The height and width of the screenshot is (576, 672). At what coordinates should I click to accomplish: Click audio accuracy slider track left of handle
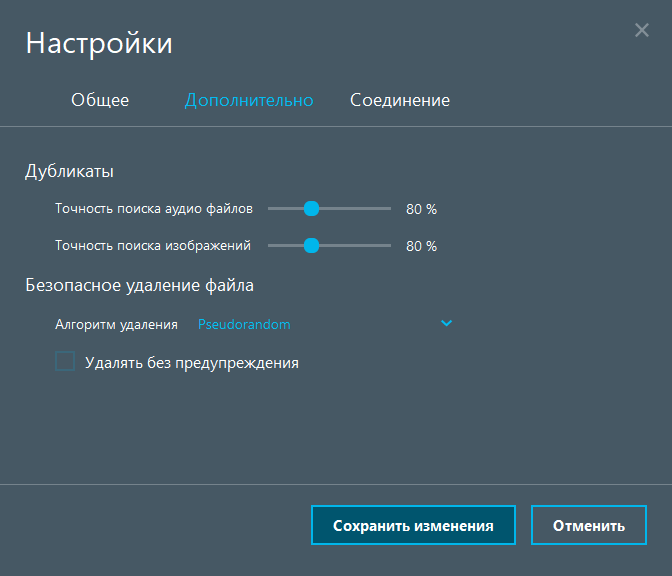click(284, 208)
